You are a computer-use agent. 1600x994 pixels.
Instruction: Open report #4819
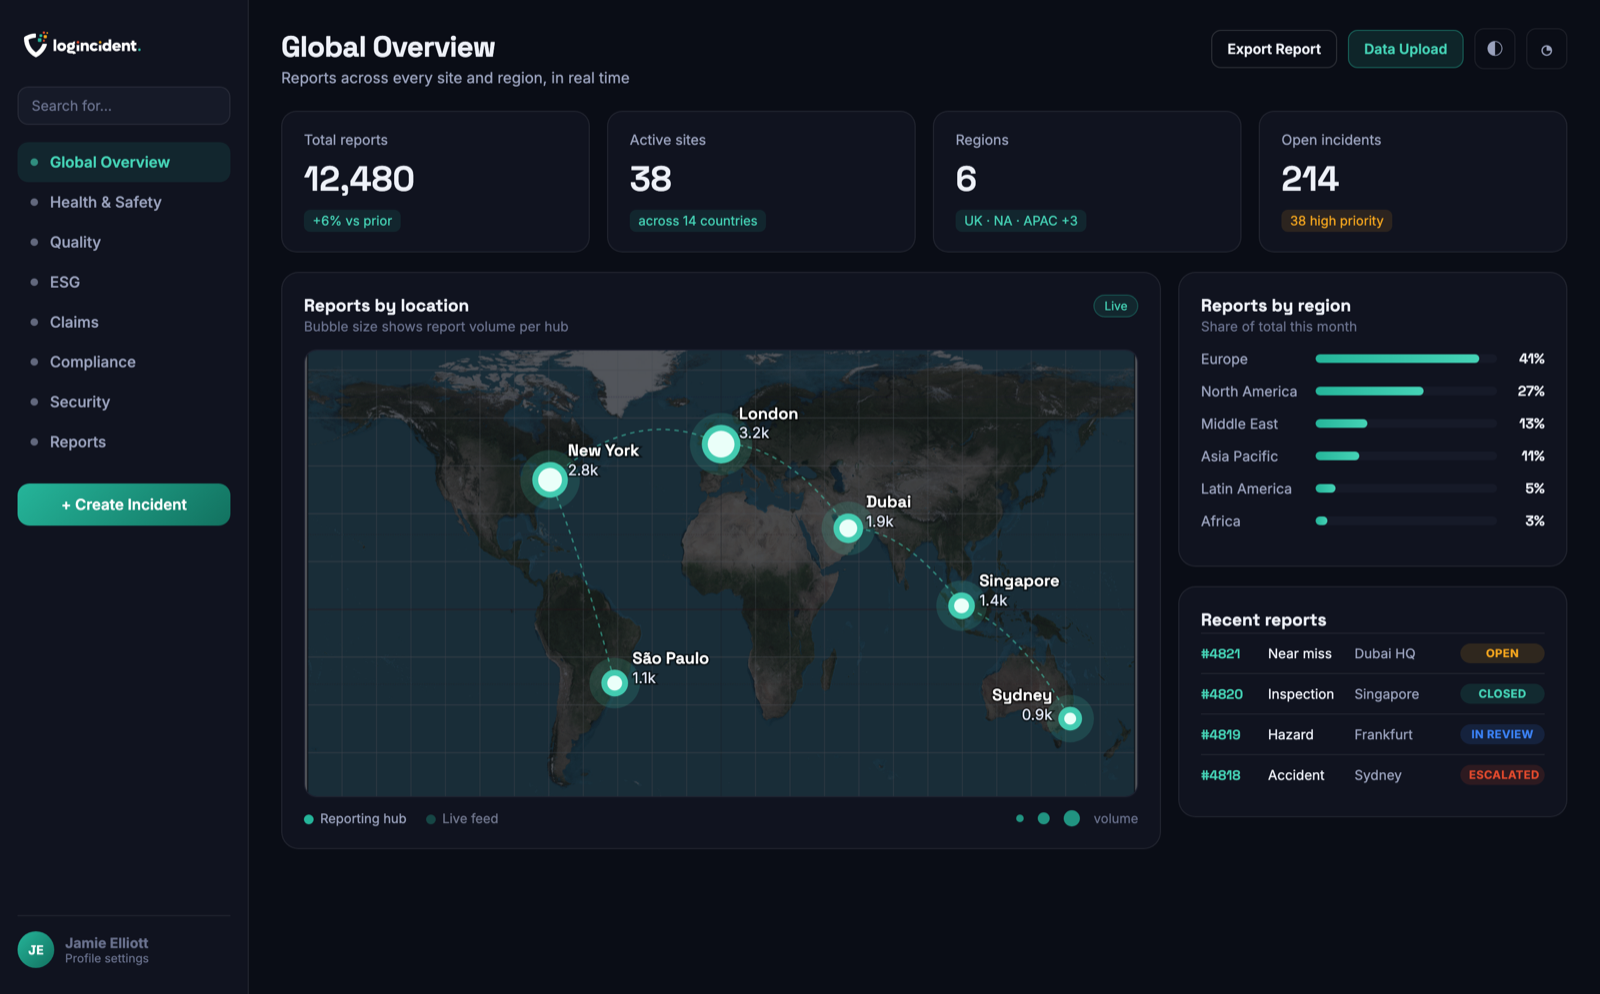(1220, 735)
